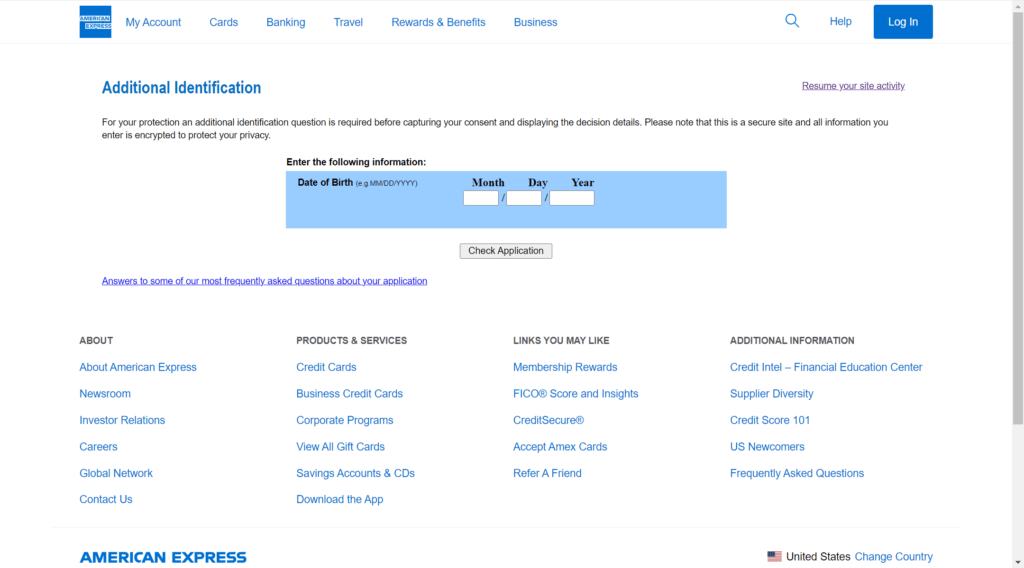The height and width of the screenshot is (568, 1024).
Task: Open the Business menu
Action: coord(536,22)
